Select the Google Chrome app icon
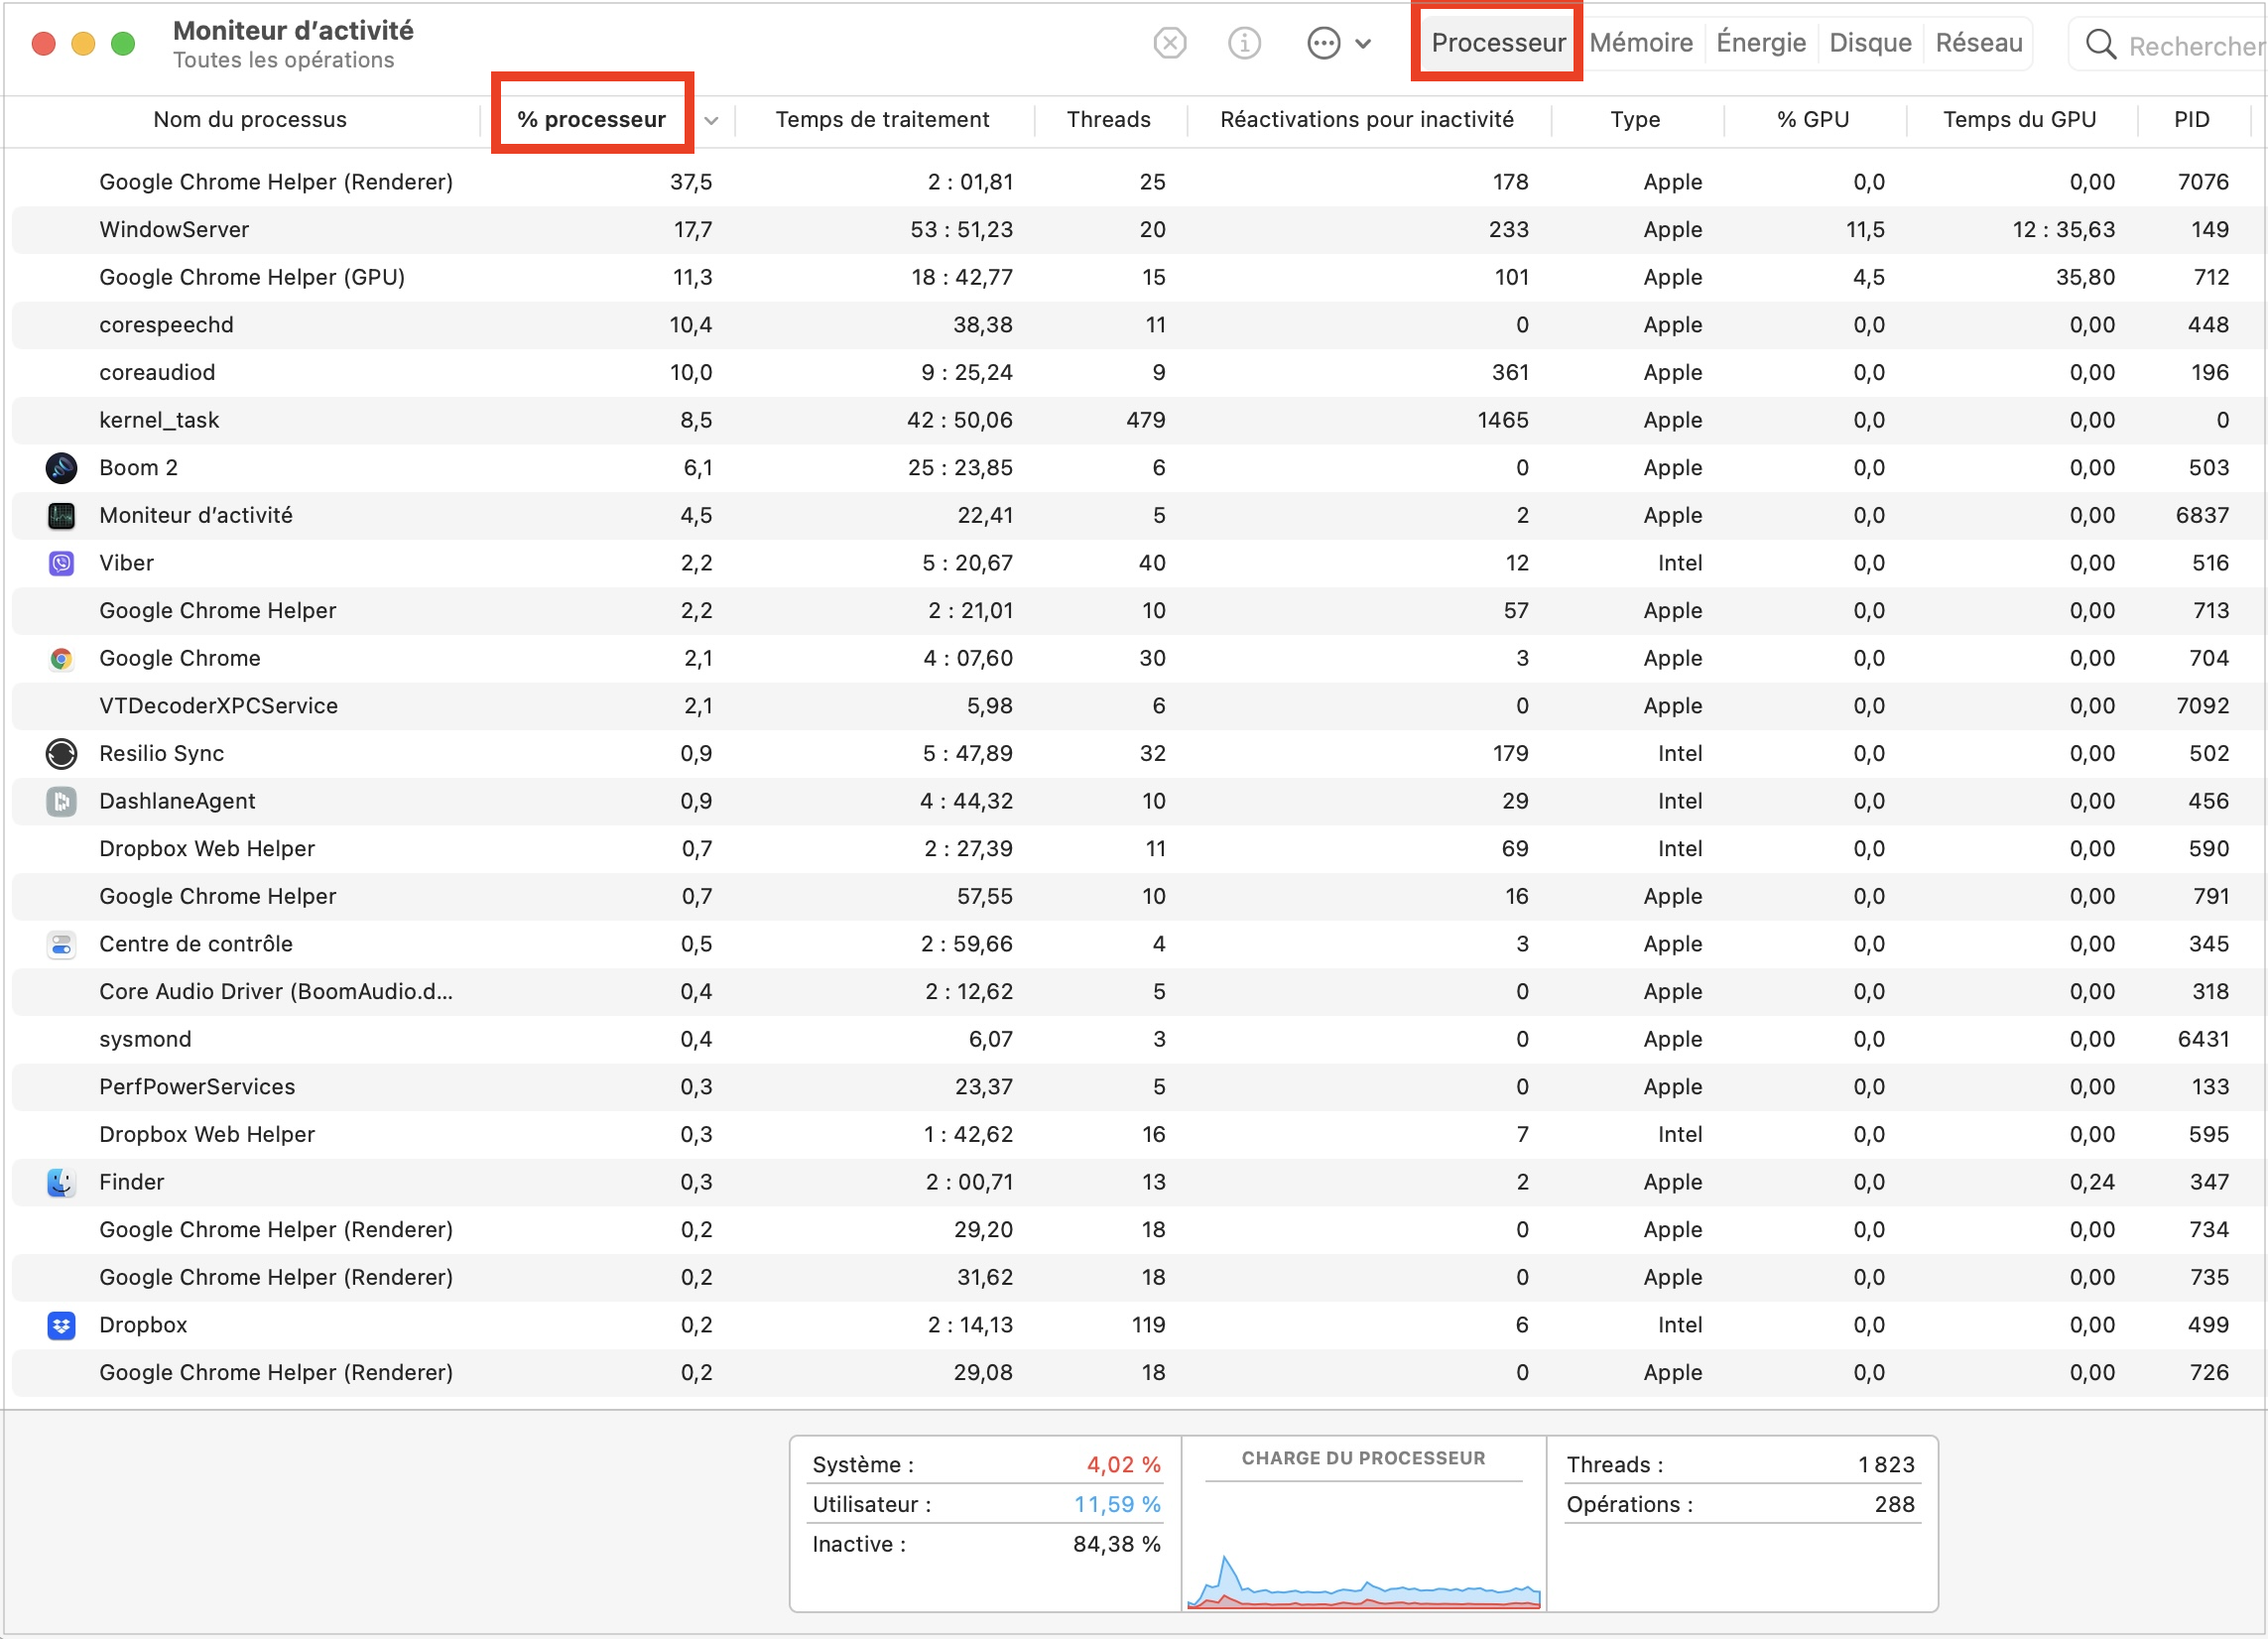The height and width of the screenshot is (1639, 2268). pyautogui.click(x=61, y=659)
